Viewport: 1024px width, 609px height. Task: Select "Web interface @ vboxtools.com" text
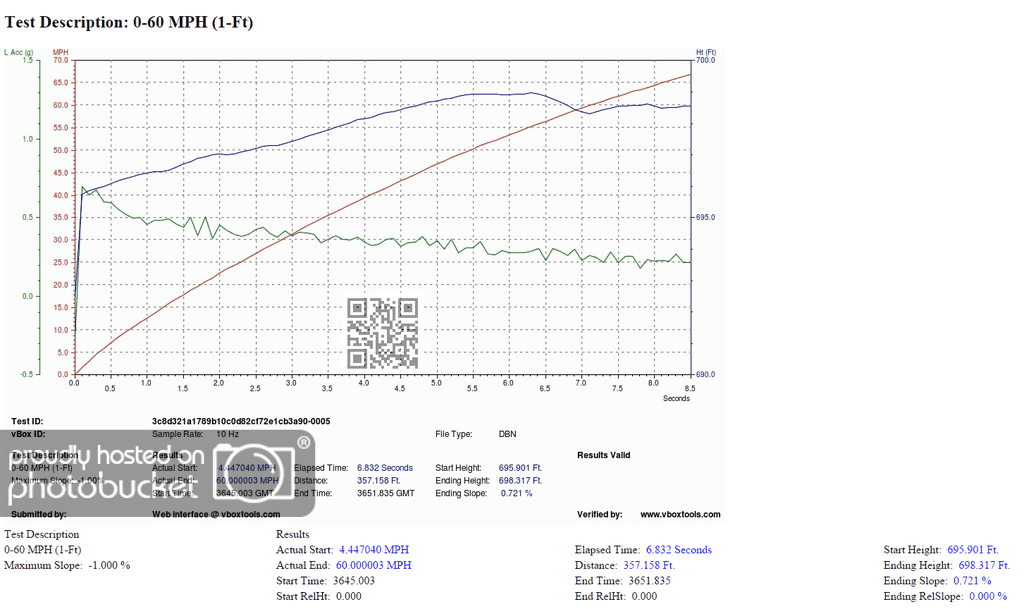[x=216, y=514]
